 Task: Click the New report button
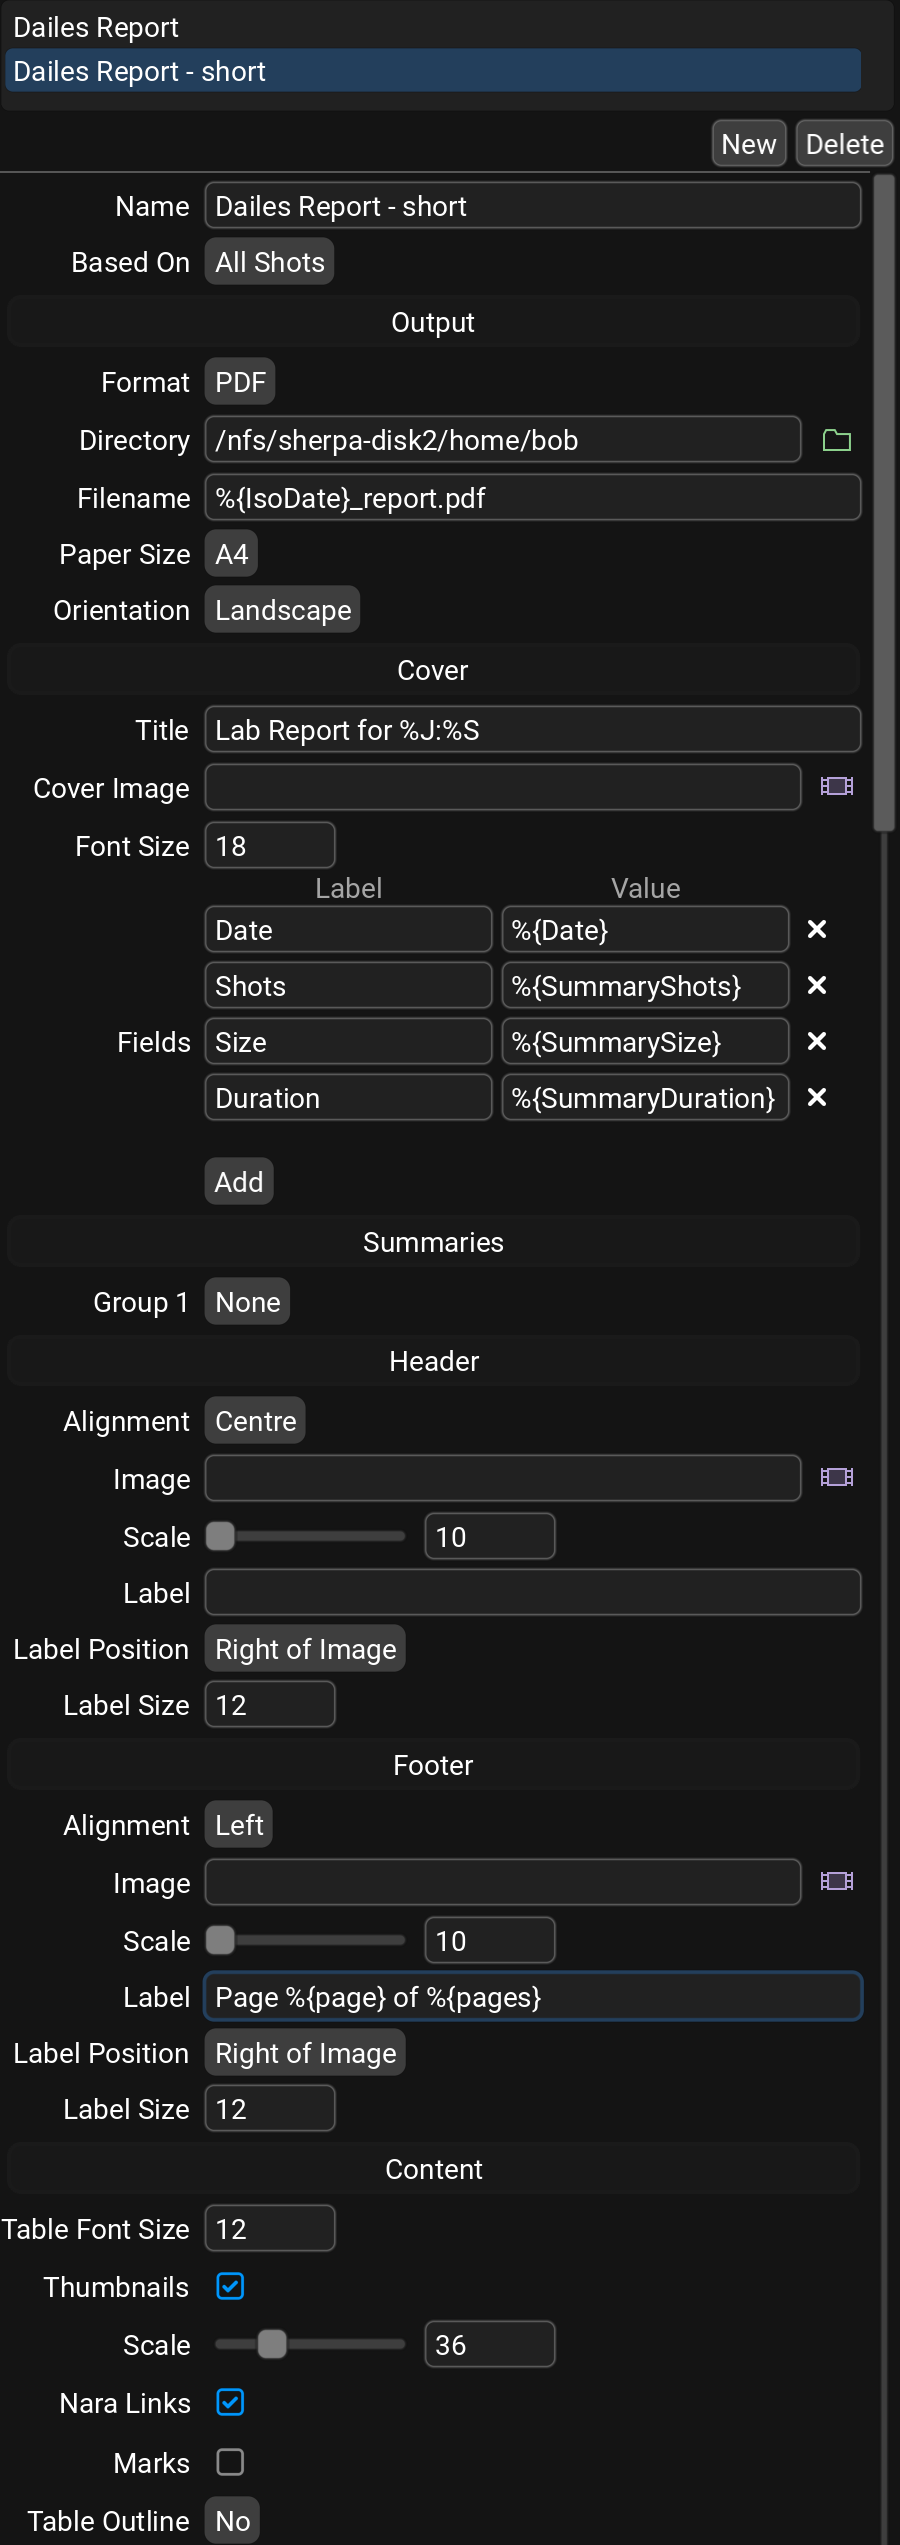pos(748,144)
